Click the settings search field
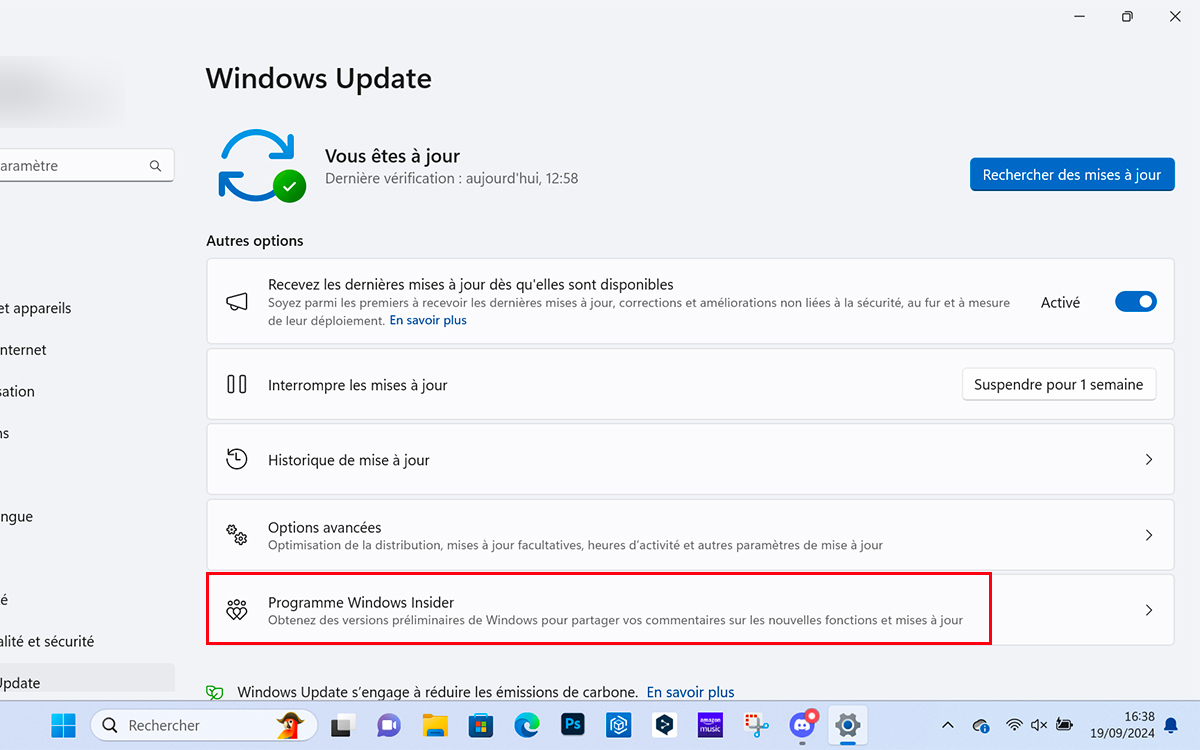This screenshot has width=1200, height=750. pos(86,166)
